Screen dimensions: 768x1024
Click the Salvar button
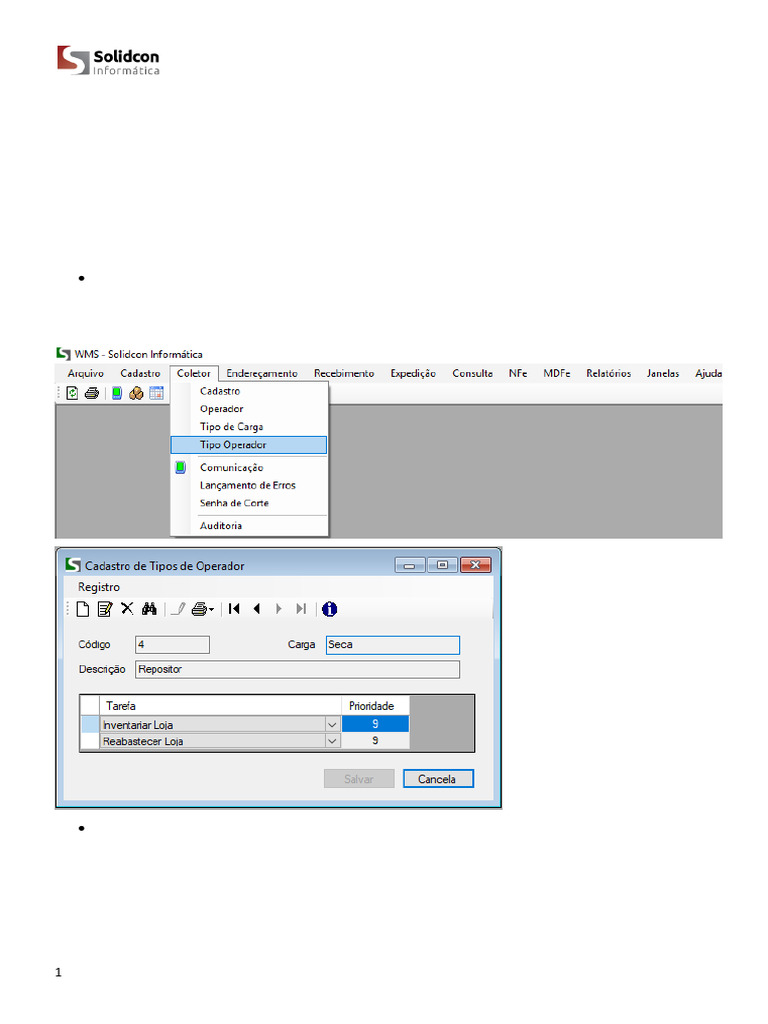pyautogui.click(x=359, y=779)
